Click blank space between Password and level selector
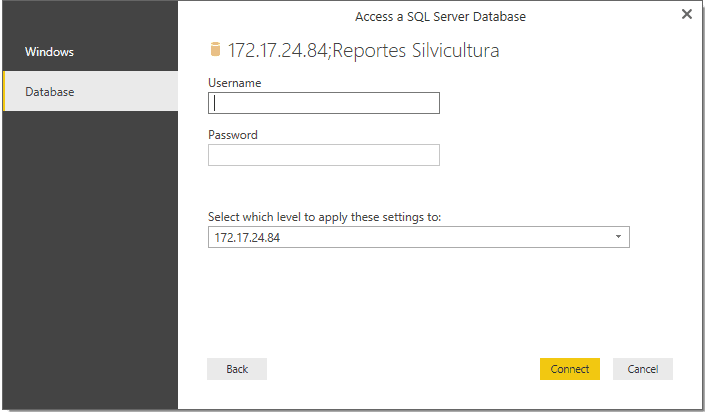 (324, 188)
